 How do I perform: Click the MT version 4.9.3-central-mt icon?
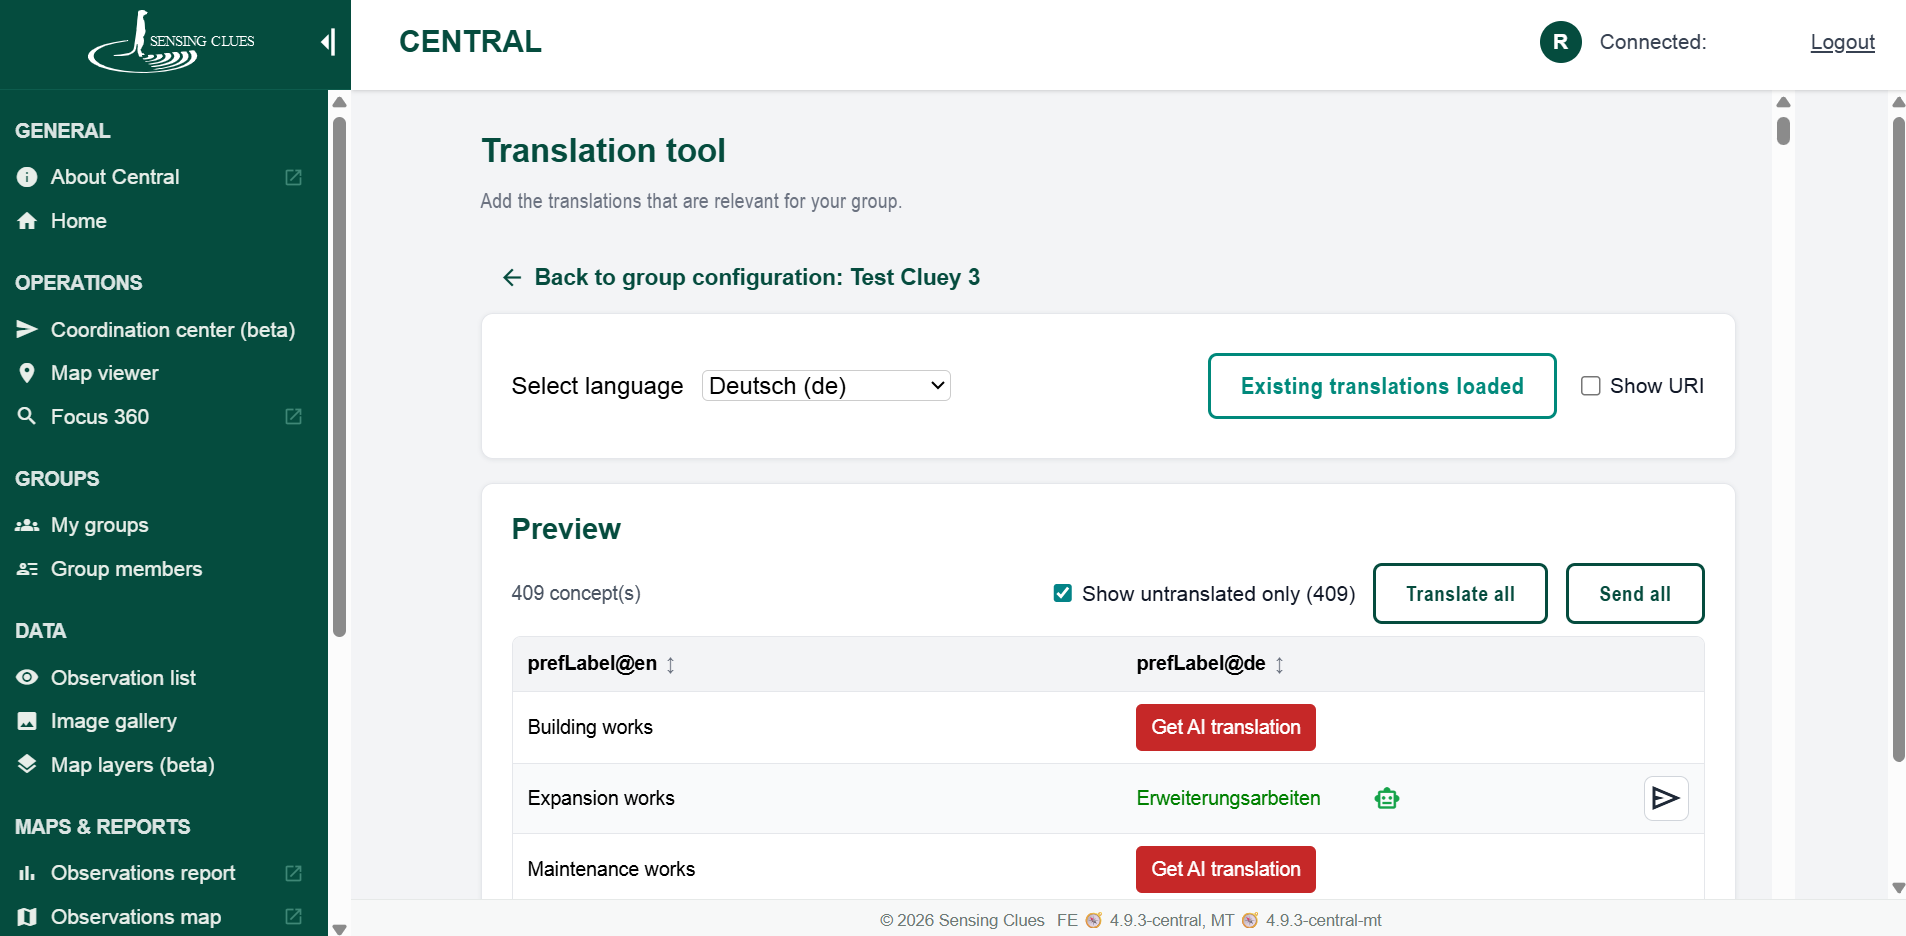pos(1250,920)
